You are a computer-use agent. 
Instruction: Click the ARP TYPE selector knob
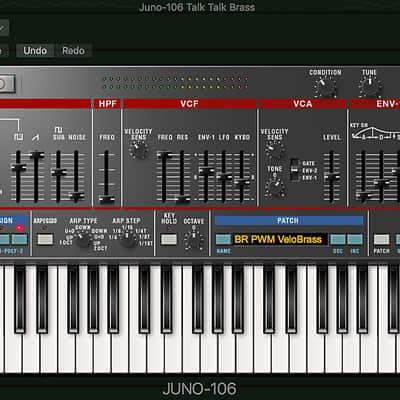[x=83, y=239]
